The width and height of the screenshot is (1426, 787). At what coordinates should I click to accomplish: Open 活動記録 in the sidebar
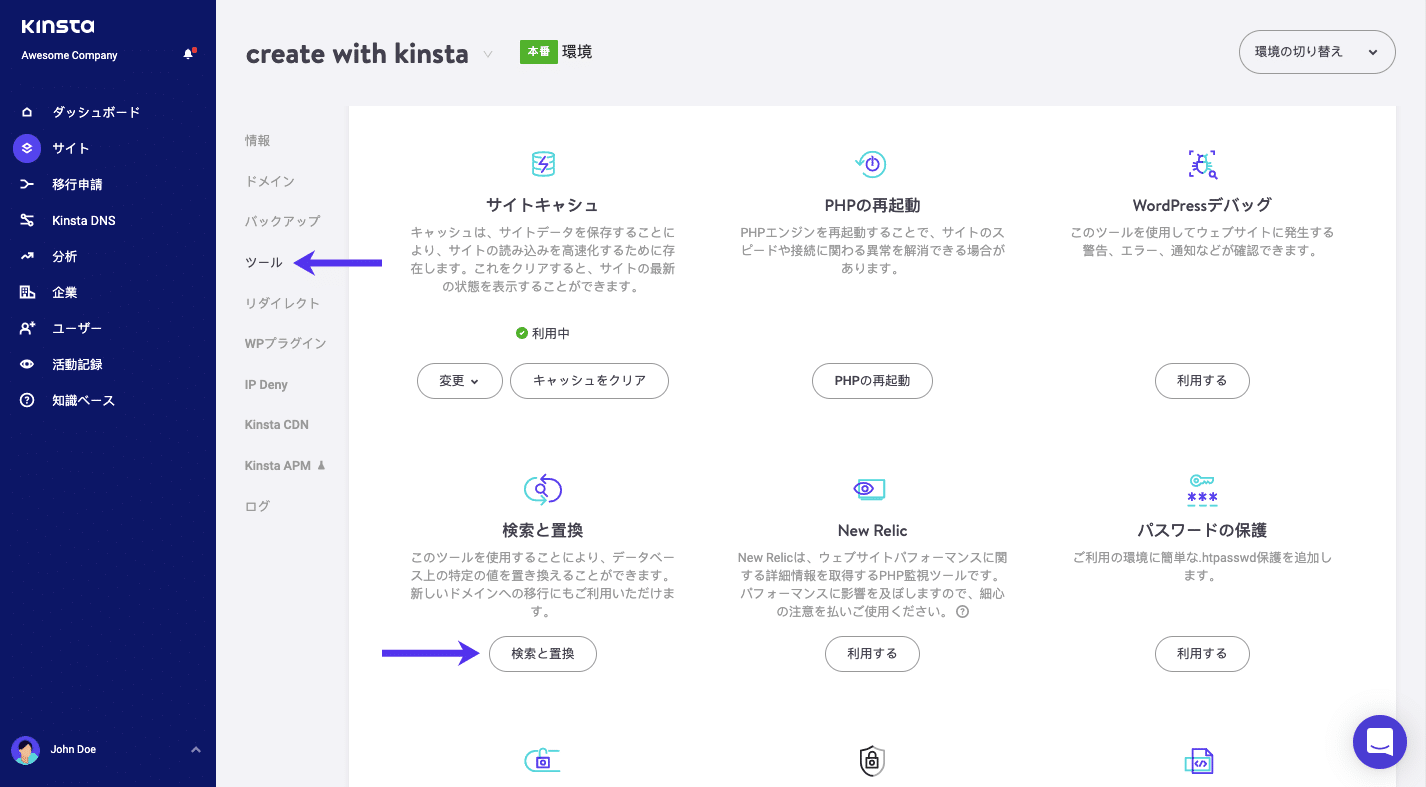77,364
